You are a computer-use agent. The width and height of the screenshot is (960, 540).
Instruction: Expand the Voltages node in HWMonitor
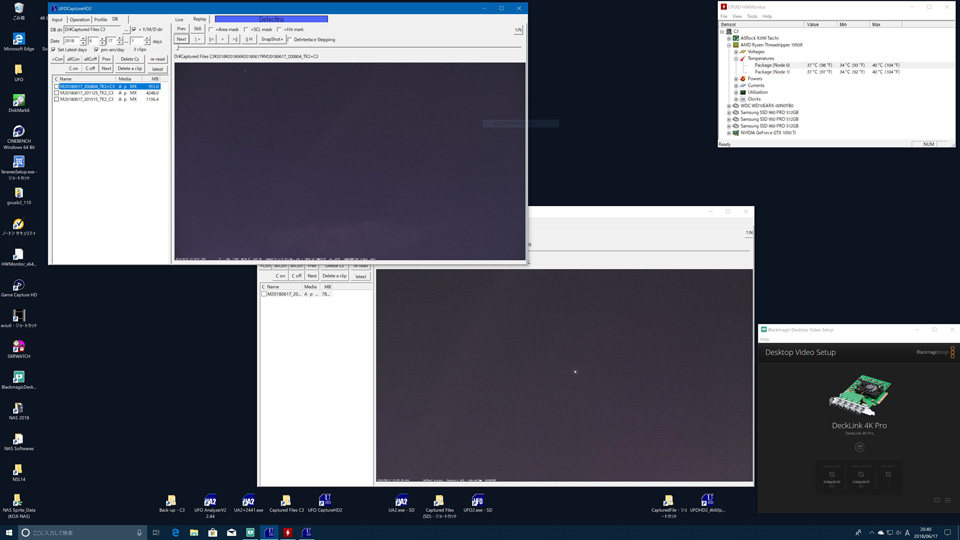pyautogui.click(x=736, y=51)
